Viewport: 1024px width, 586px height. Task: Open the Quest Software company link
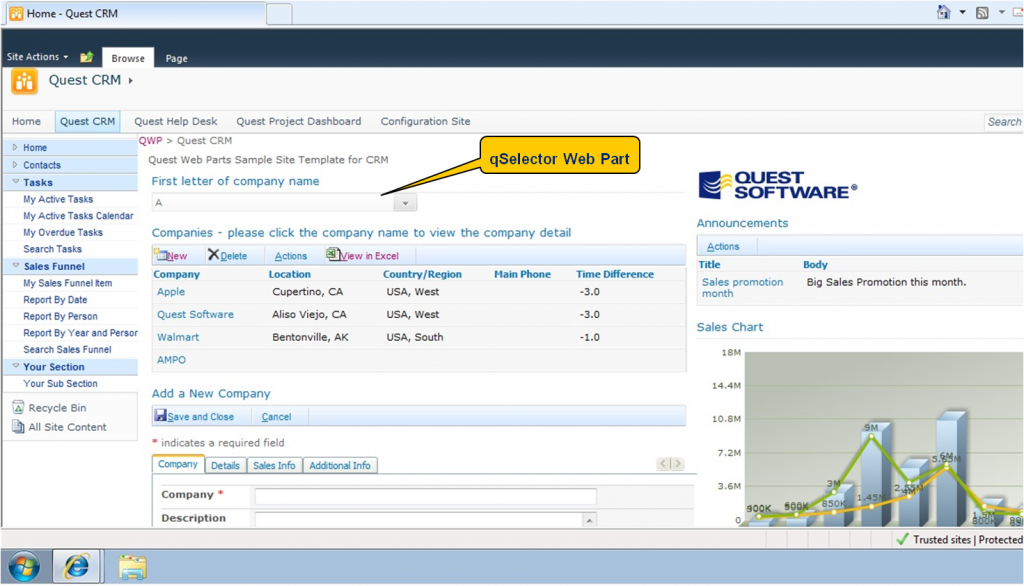tap(195, 314)
